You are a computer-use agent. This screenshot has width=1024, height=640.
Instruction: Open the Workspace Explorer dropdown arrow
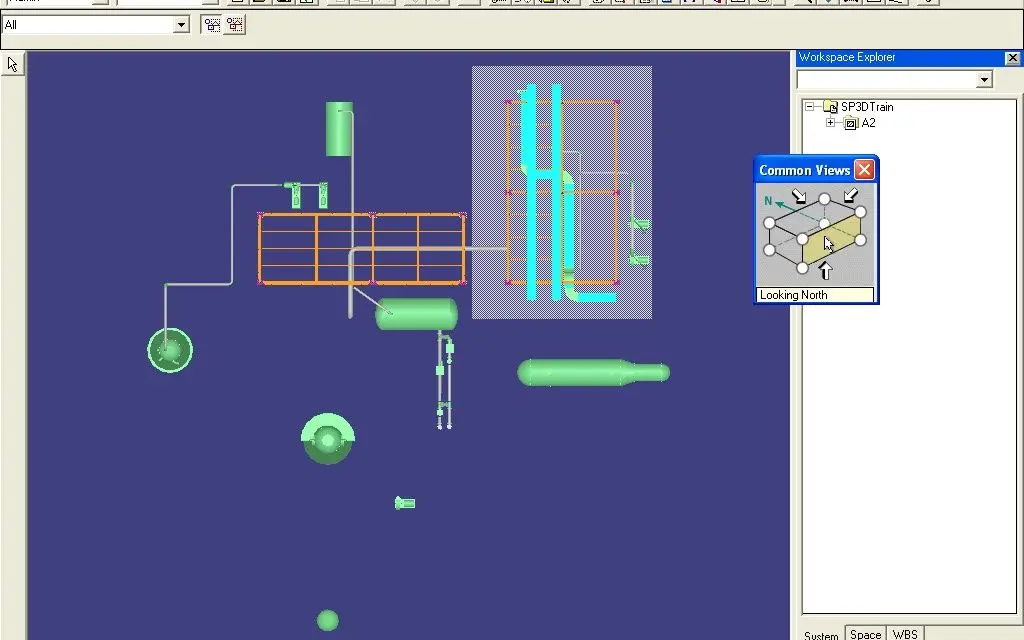[984, 80]
